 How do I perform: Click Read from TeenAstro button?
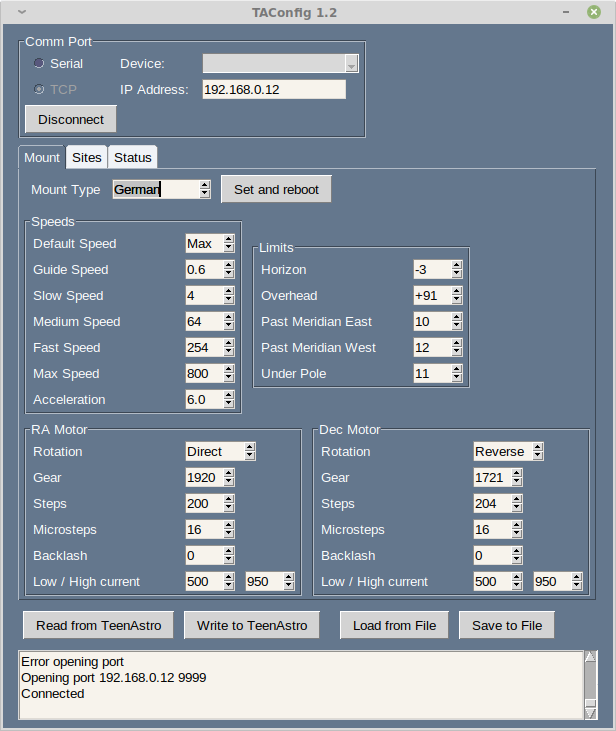98,625
